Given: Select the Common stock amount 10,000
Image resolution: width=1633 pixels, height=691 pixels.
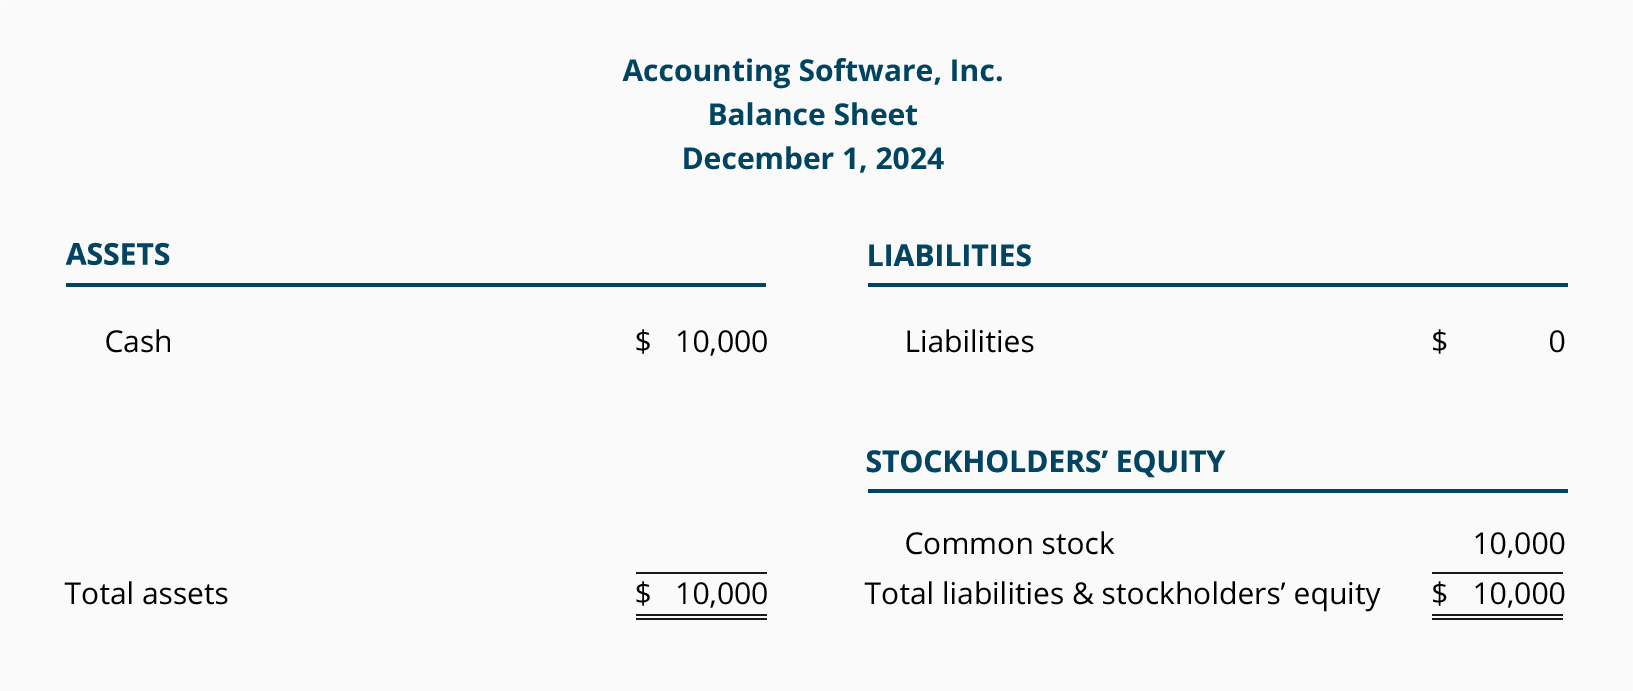Looking at the screenshot, I should [x=1518, y=544].
